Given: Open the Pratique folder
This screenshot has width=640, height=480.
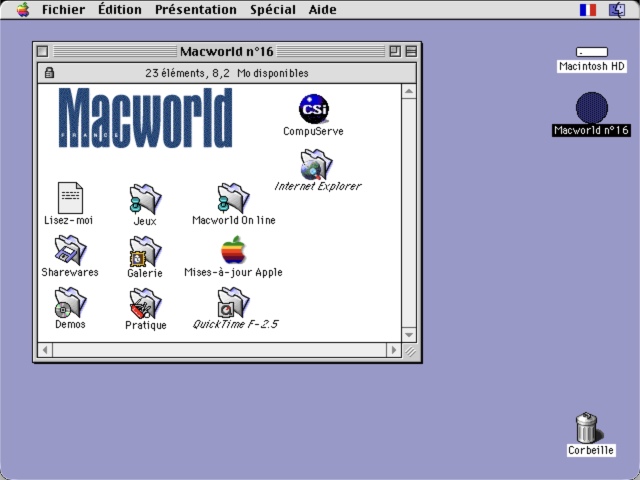Looking at the screenshot, I should pyautogui.click(x=145, y=303).
